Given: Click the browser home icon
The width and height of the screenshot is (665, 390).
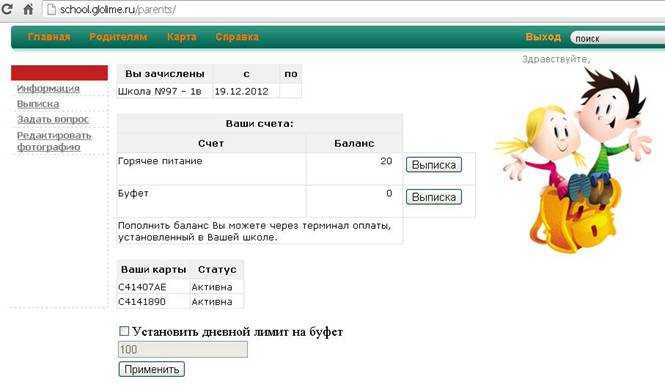Looking at the screenshot, I should [28, 8].
